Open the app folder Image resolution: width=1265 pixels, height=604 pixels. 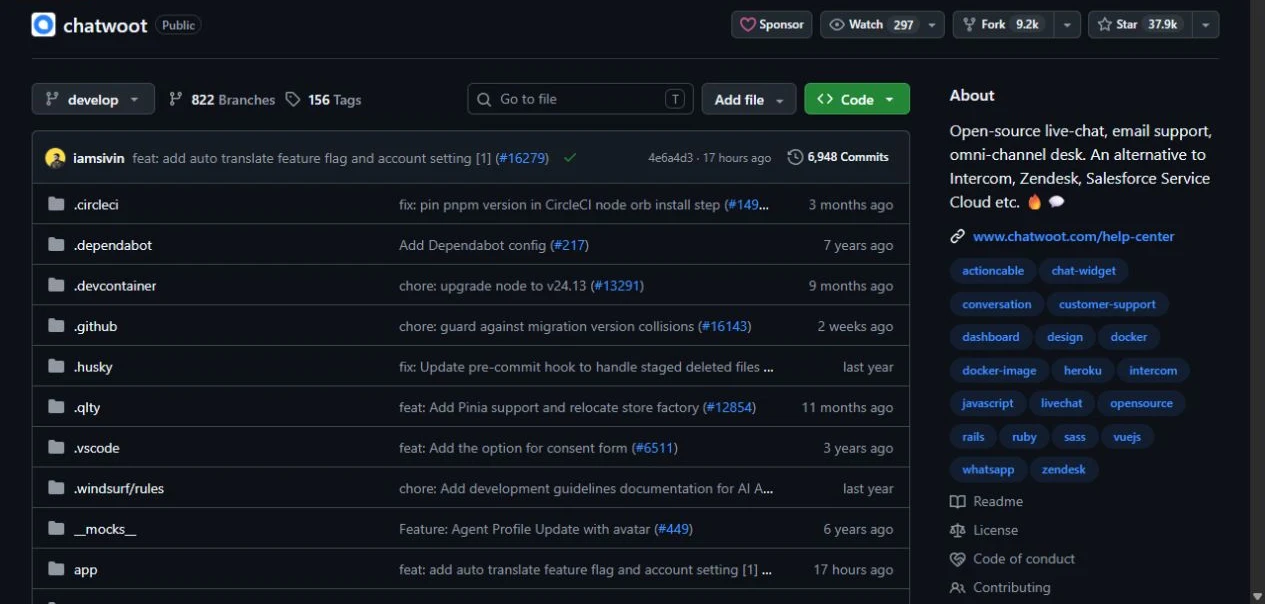(86, 570)
